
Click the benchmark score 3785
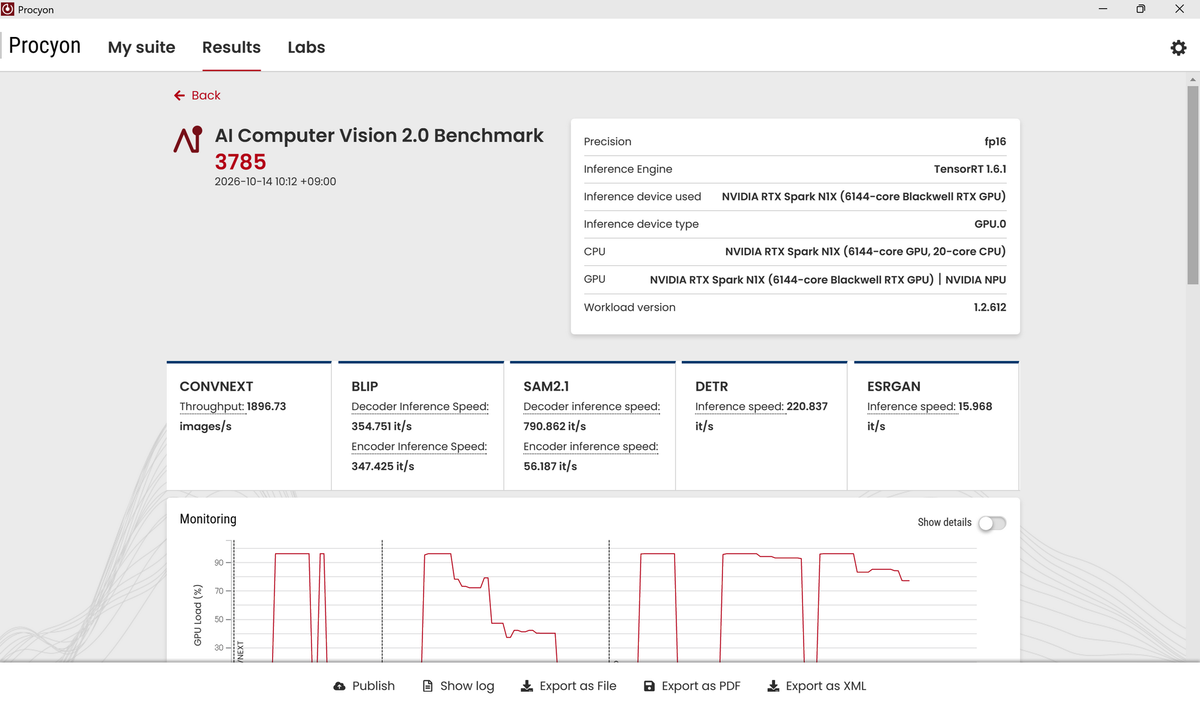click(x=241, y=162)
